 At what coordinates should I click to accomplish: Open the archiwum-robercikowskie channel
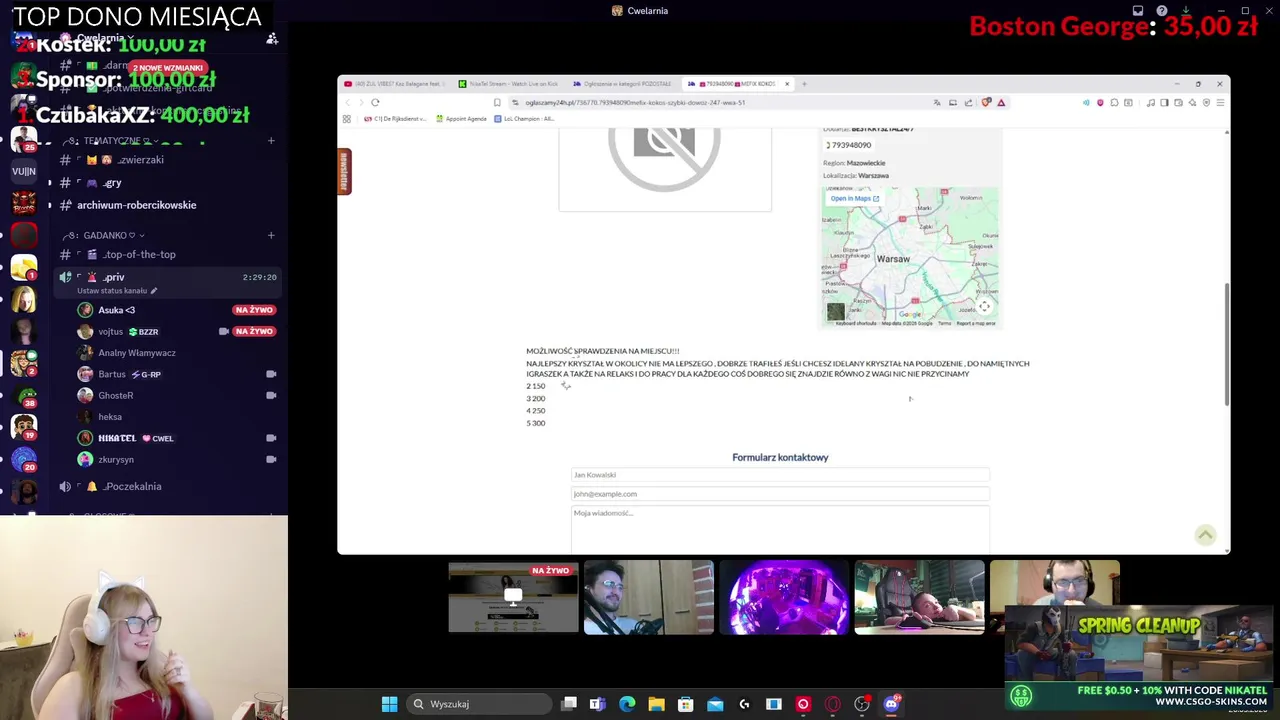pos(166,205)
